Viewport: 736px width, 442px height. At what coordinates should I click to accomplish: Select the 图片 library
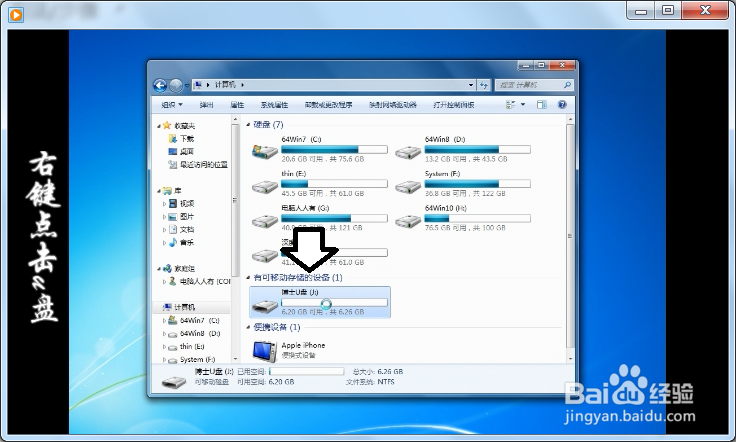click(186, 216)
